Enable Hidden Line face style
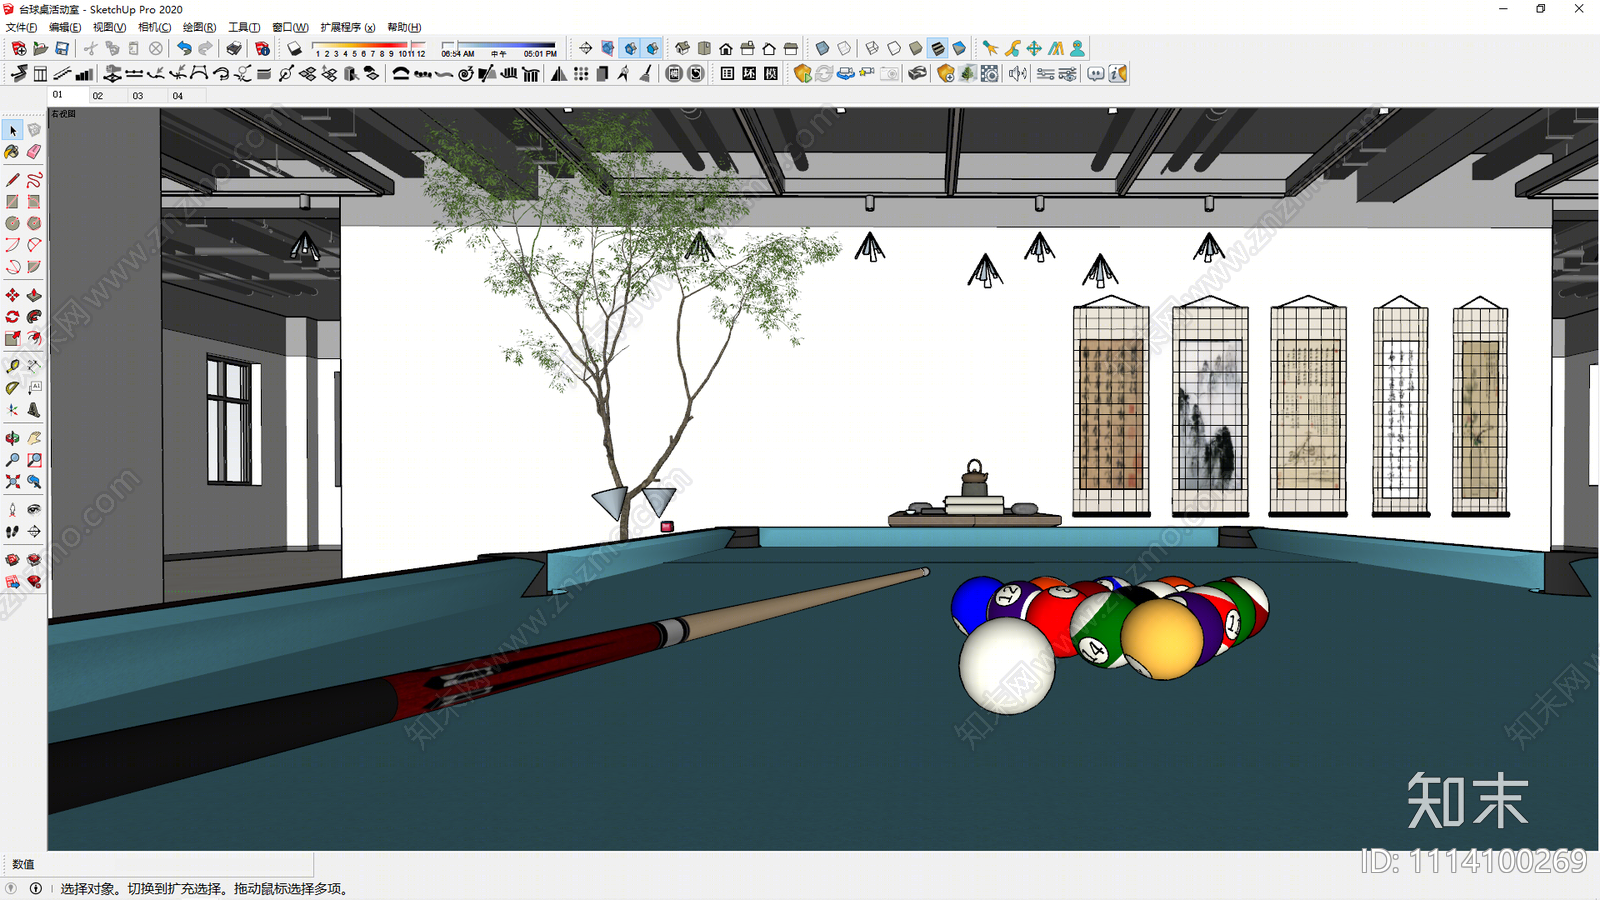The width and height of the screenshot is (1600, 900). click(x=894, y=48)
